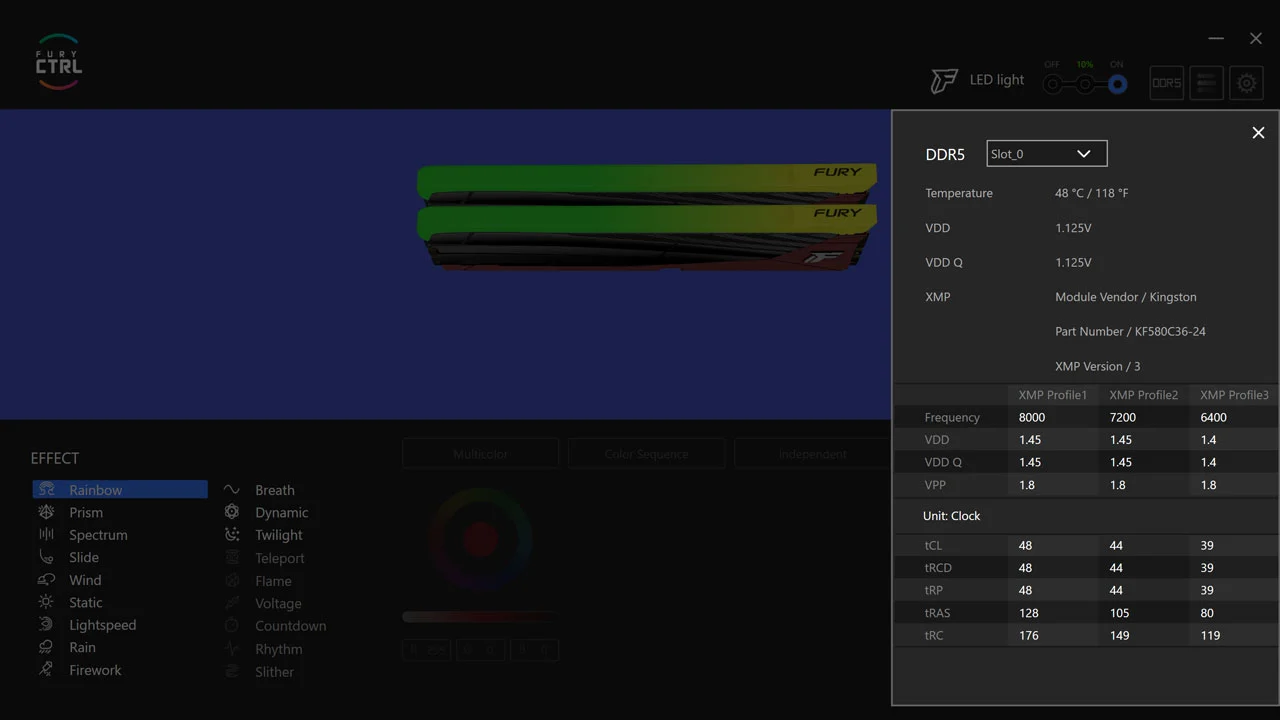Viewport: 1280px width, 720px height.
Task: Select the Rainbow effect entry
Action: click(96, 489)
